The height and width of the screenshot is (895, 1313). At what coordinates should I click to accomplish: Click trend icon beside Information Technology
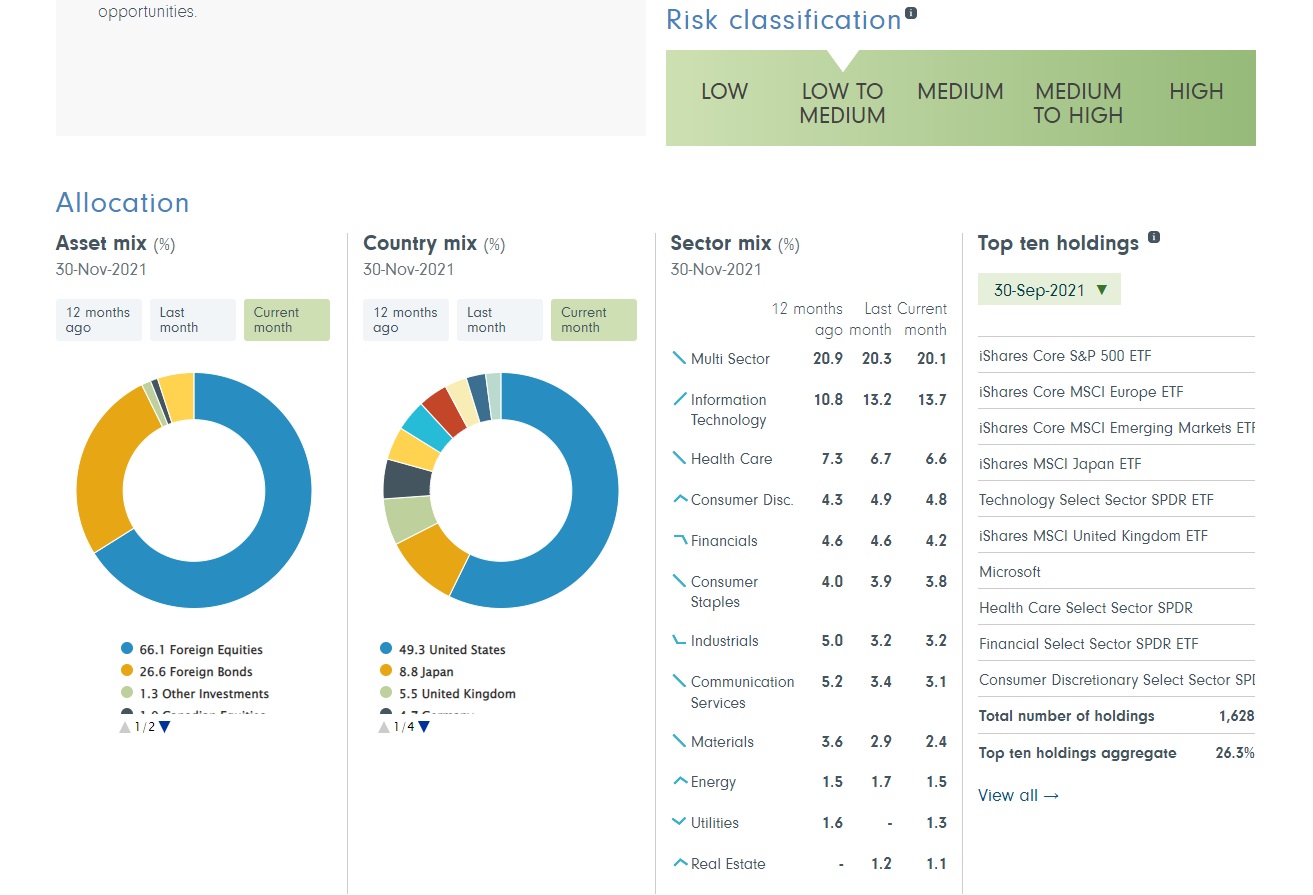pyautogui.click(x=680, y=399)
